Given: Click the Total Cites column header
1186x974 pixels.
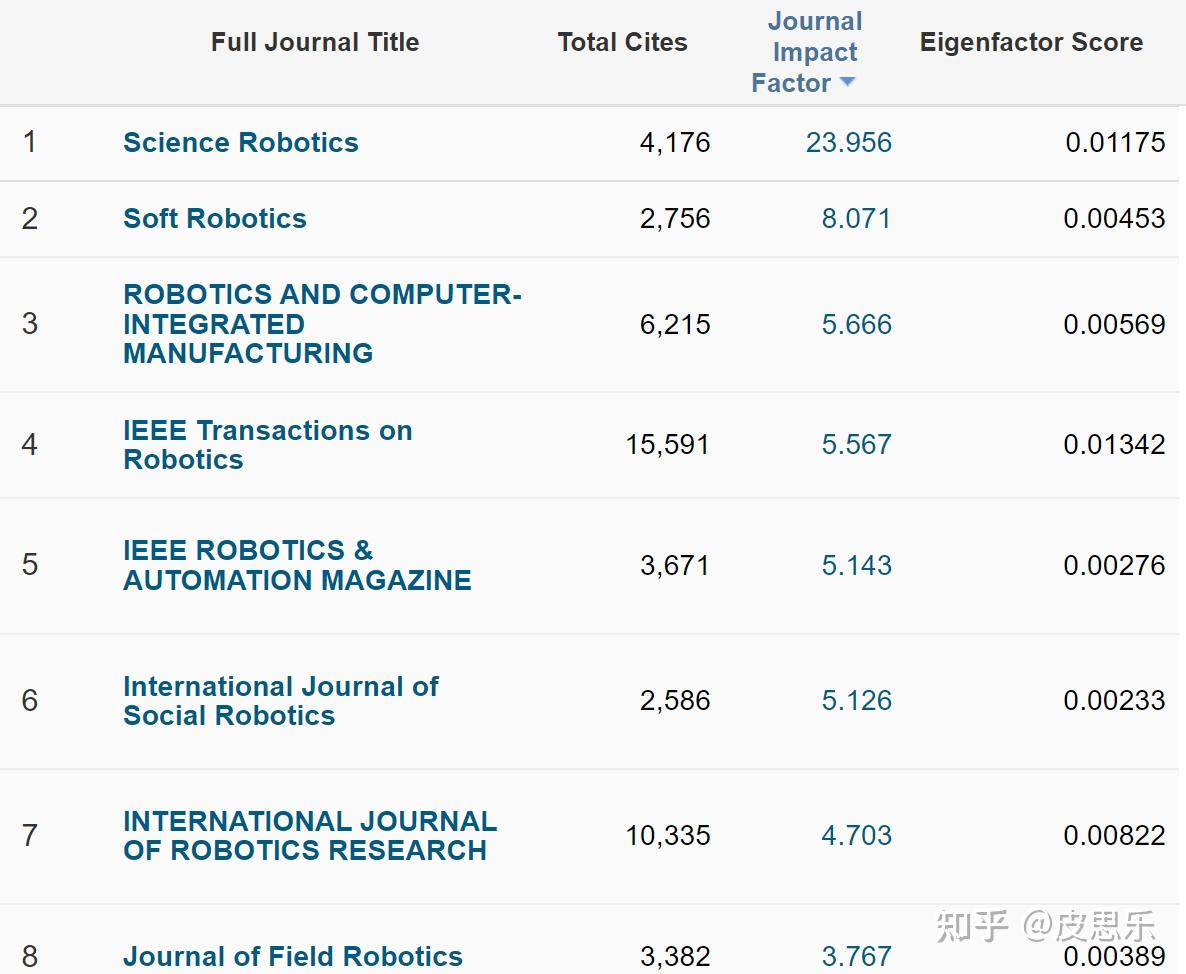Looking at the screenshot, I should tap(622, 42).
